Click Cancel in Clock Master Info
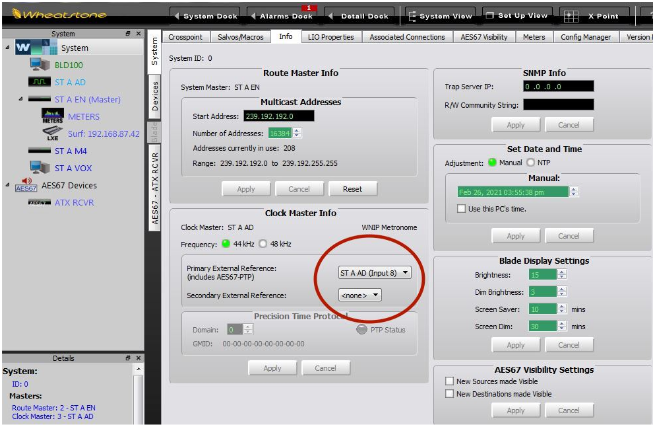The image size is (659, 428). click(x=325, y=368)
